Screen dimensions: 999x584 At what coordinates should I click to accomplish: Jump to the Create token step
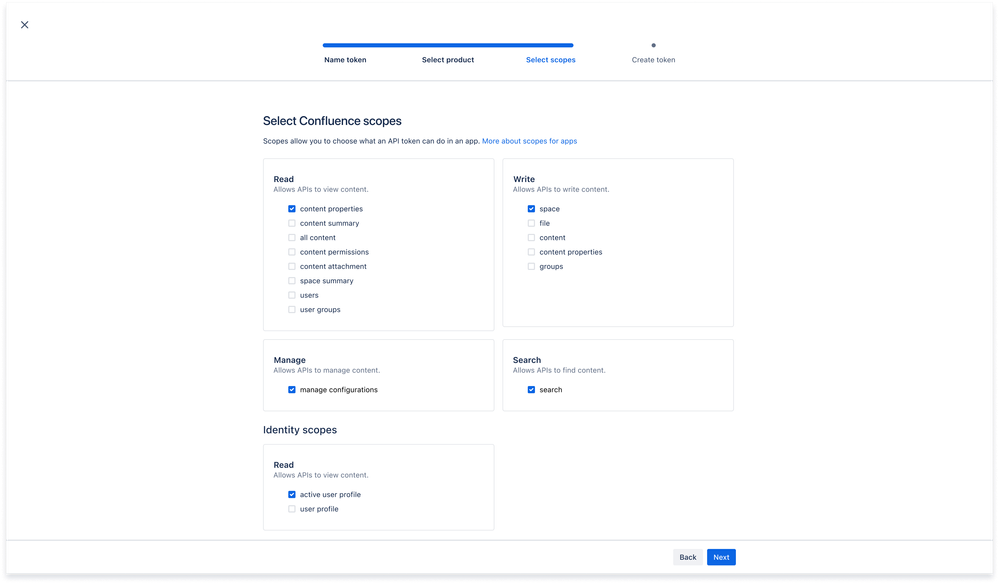(x=653, y=60)
